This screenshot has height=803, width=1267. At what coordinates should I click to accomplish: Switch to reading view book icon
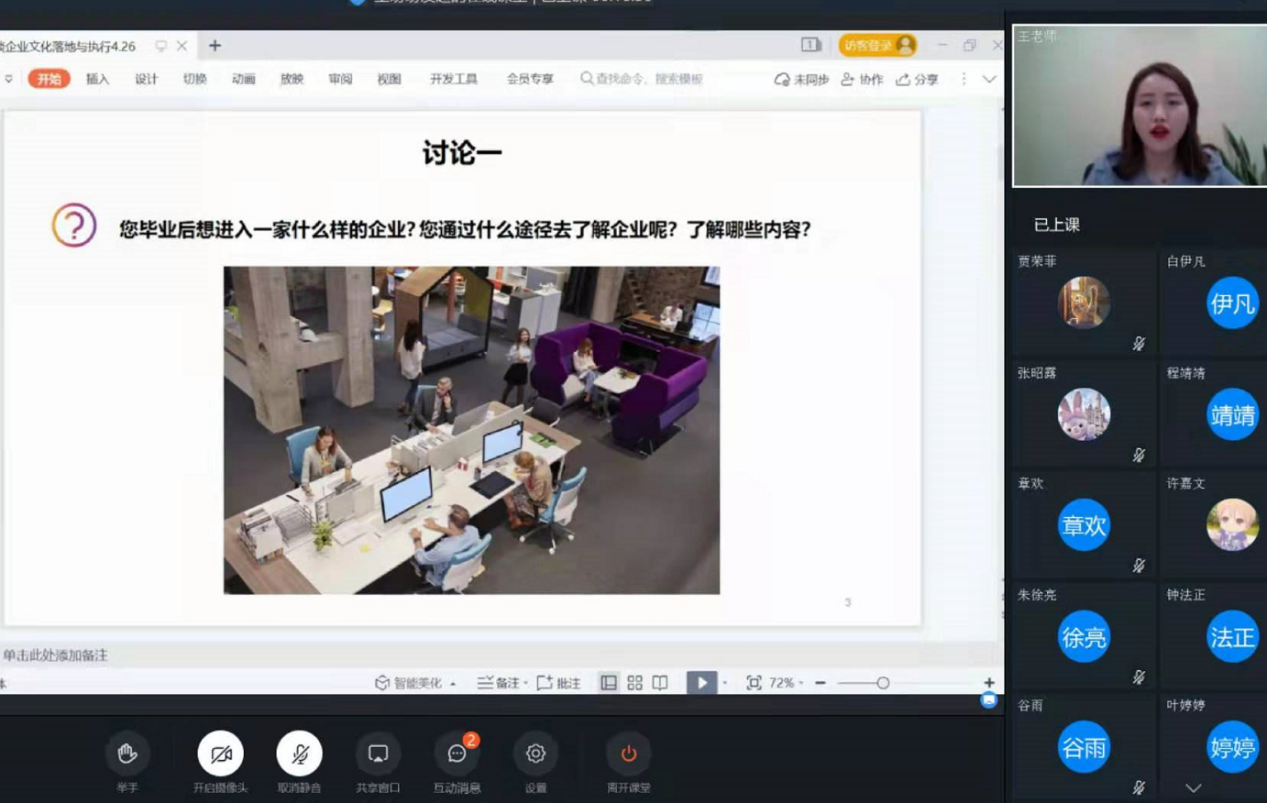660,683
